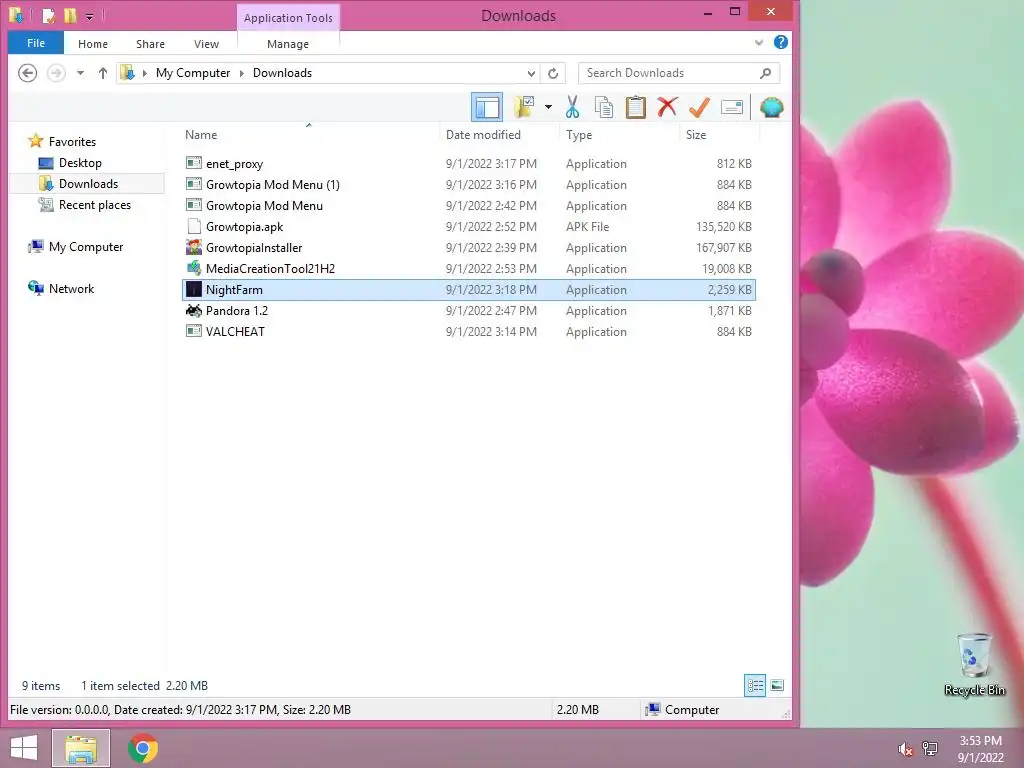Click My Computer in the address path
The height and width of the screenshot is (768, 1024).
click(x=193, y=73)
